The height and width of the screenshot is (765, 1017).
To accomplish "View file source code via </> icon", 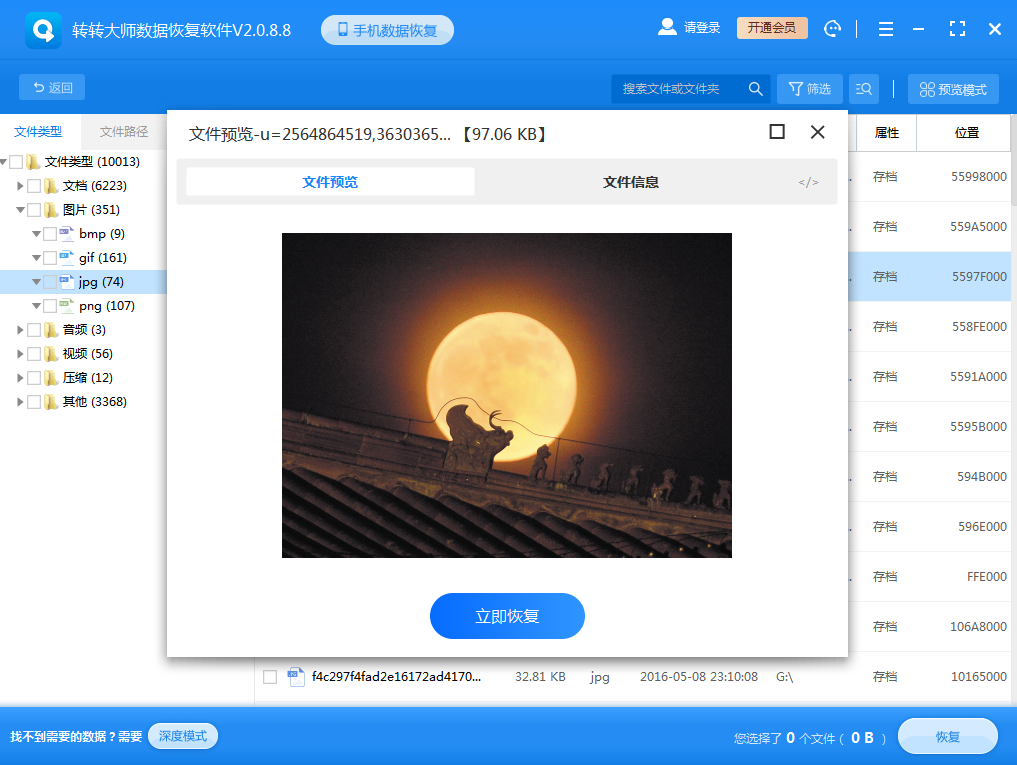I will (x=807, y=181).
